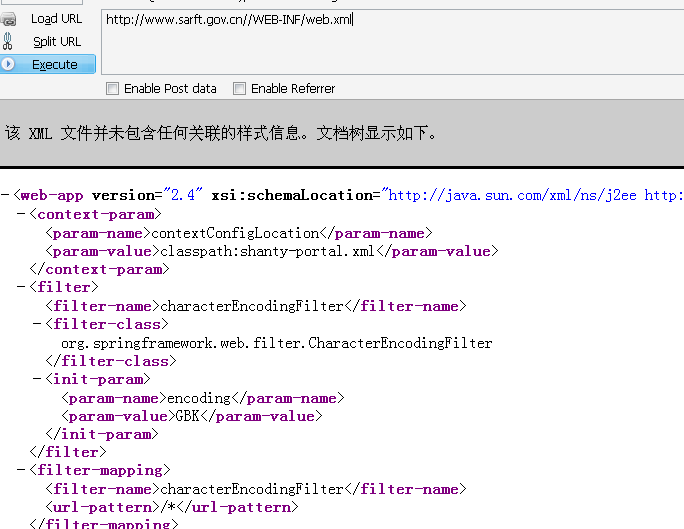Click the closing init-param tag

102,434
